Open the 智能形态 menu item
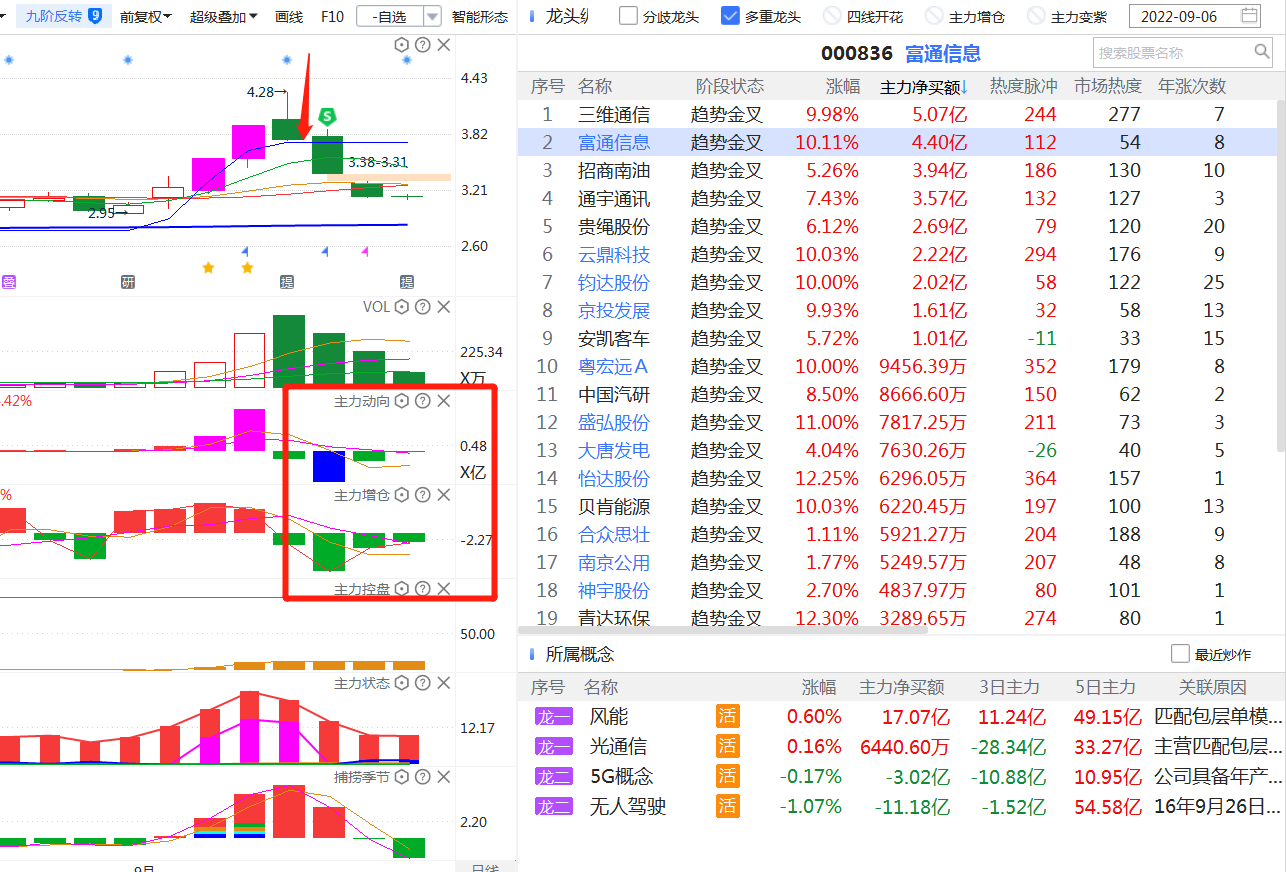The width and height of the screenshot is (1286, 872). 480,16
